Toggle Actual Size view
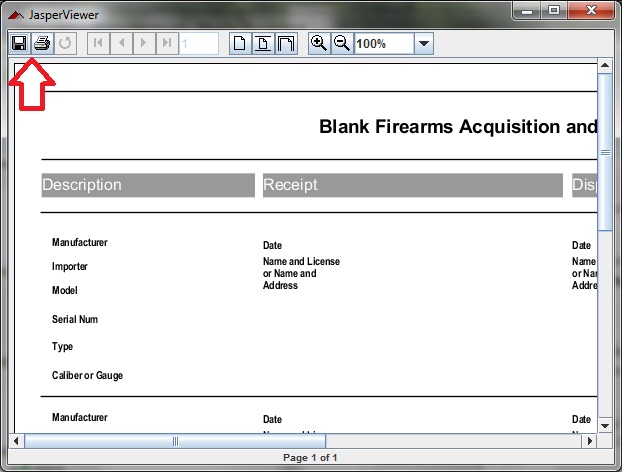Screen dimensions: 622x472 tap(240, 43)
